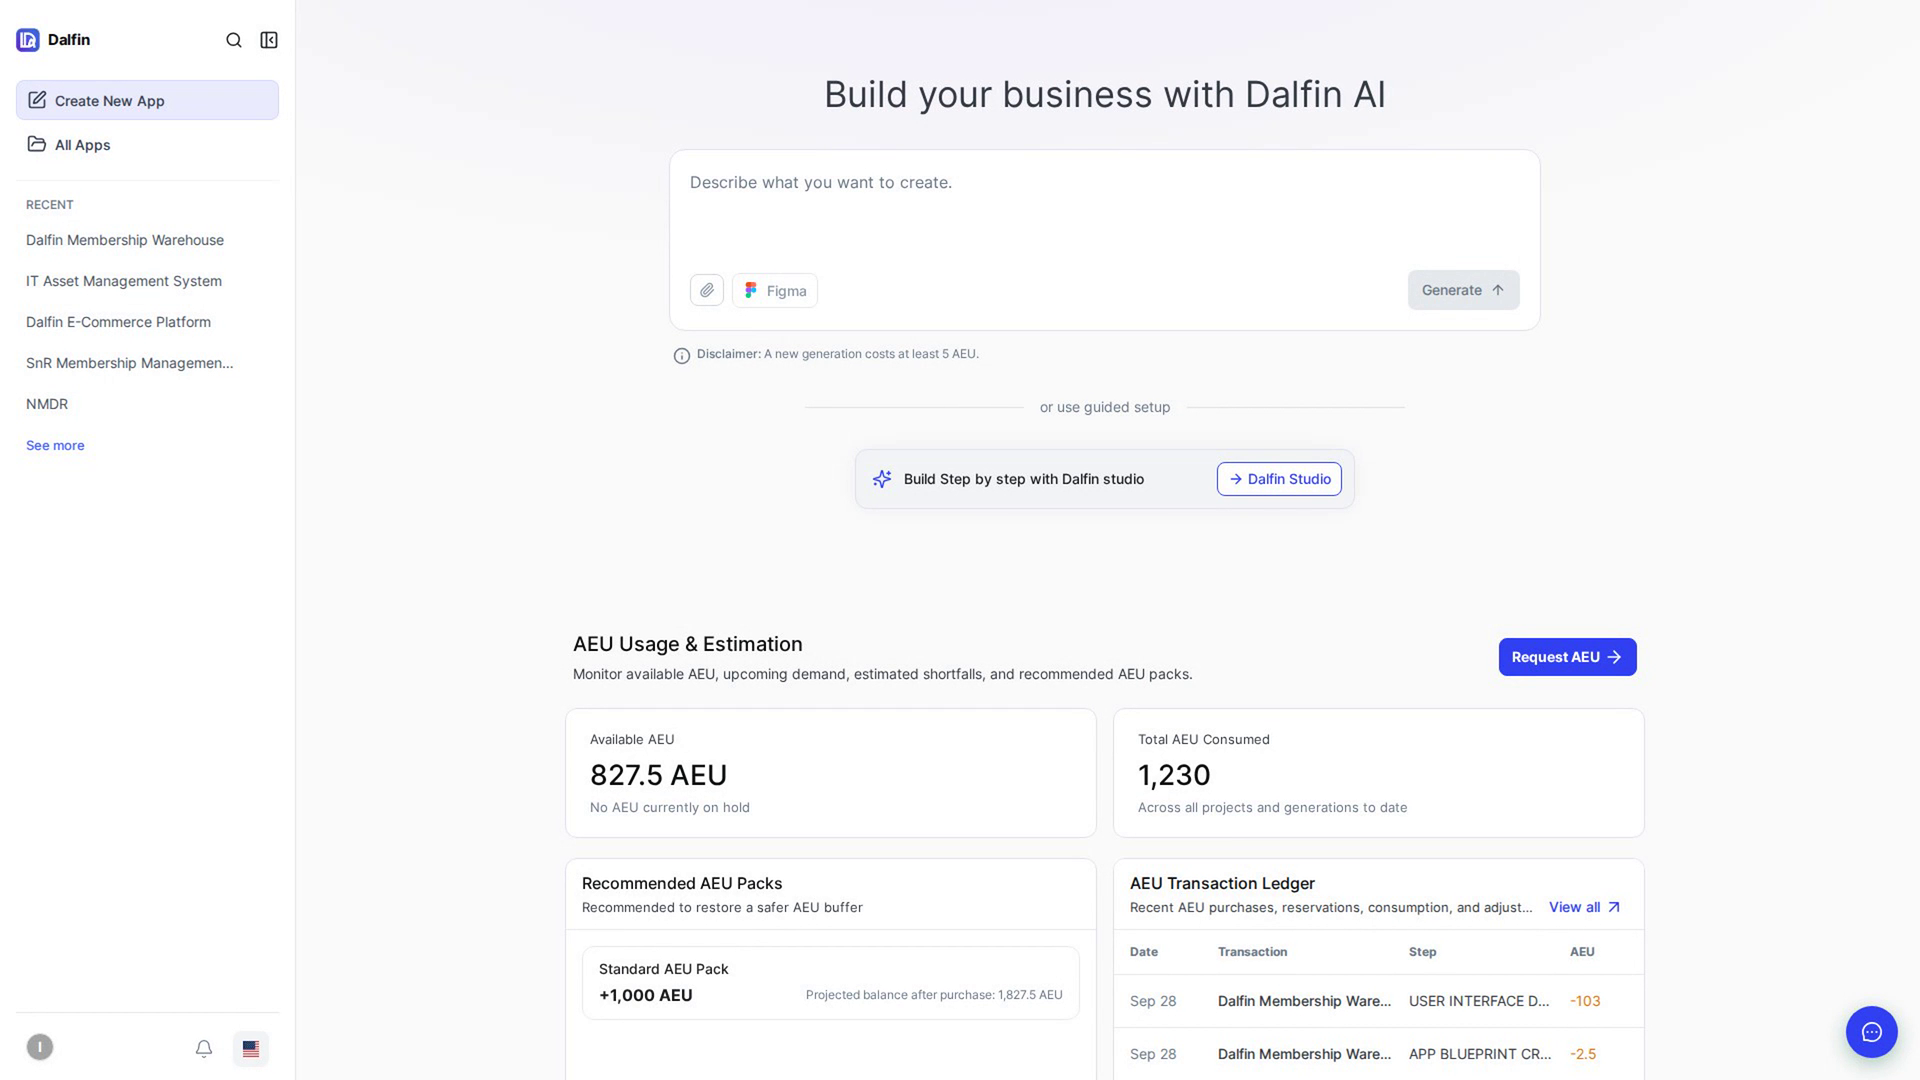This screenshot has width=1920, height=1080.
Task: Click the Sep 28 row with -2.5 AEU
Action: (1378, 1054)
